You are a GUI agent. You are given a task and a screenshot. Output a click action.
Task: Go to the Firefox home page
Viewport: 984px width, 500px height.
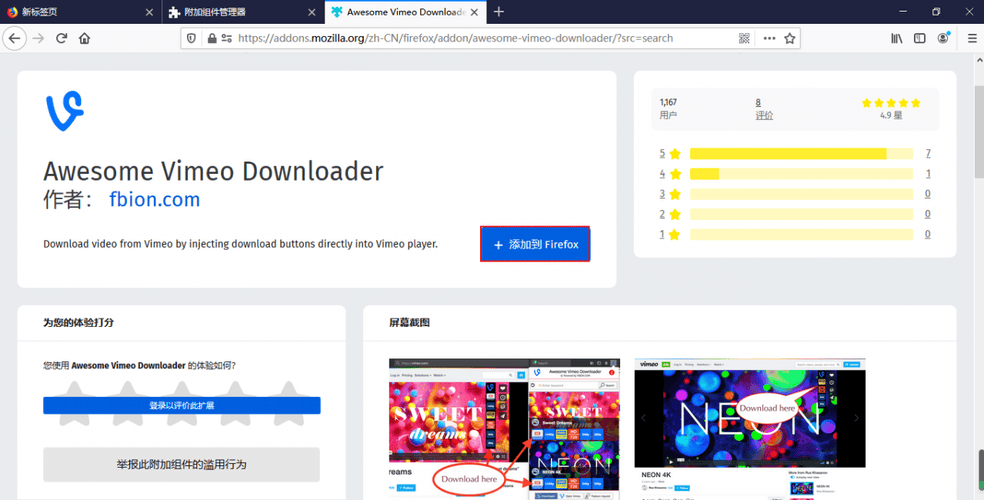coord(85,38)
